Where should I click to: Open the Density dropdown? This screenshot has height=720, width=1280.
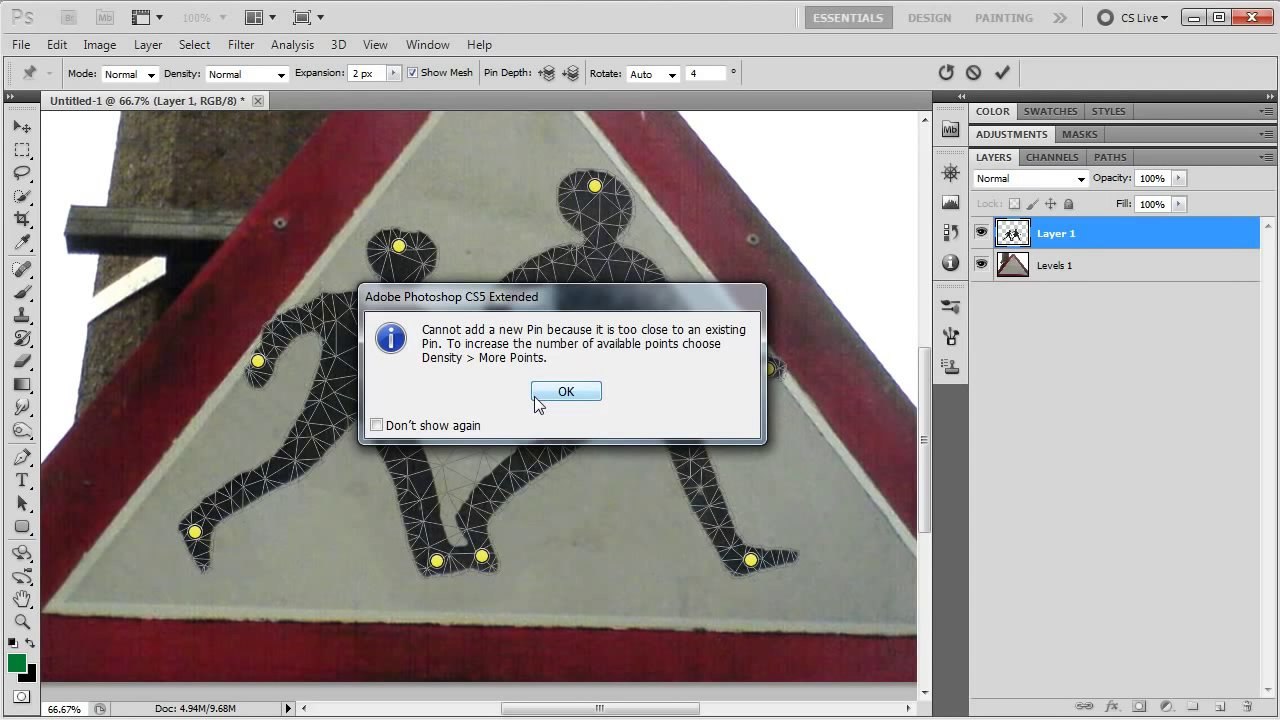(246, 74)
